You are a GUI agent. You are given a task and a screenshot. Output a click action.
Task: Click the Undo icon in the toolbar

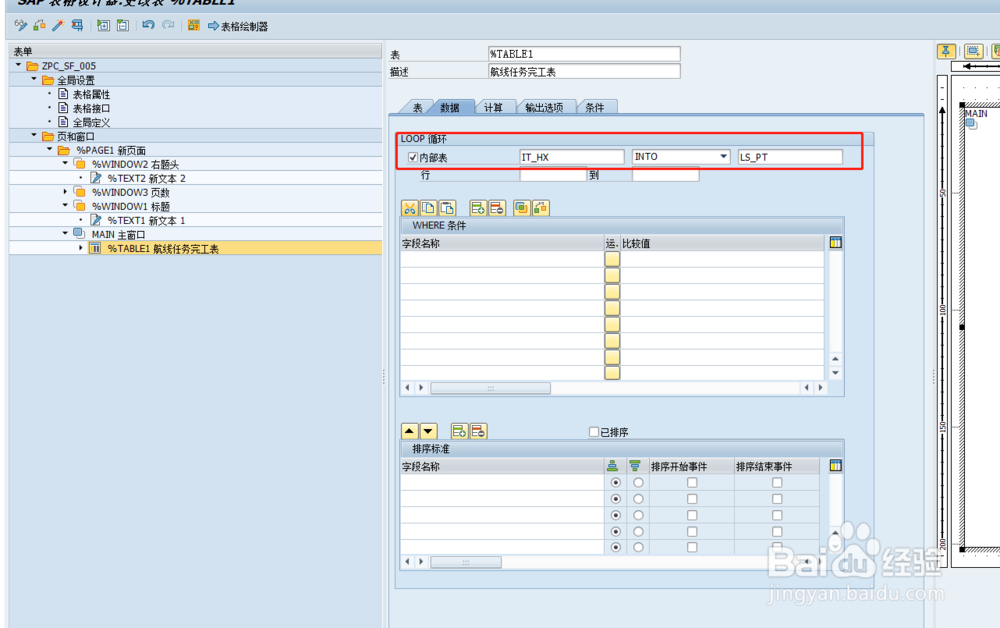click(x=148, y=27)
